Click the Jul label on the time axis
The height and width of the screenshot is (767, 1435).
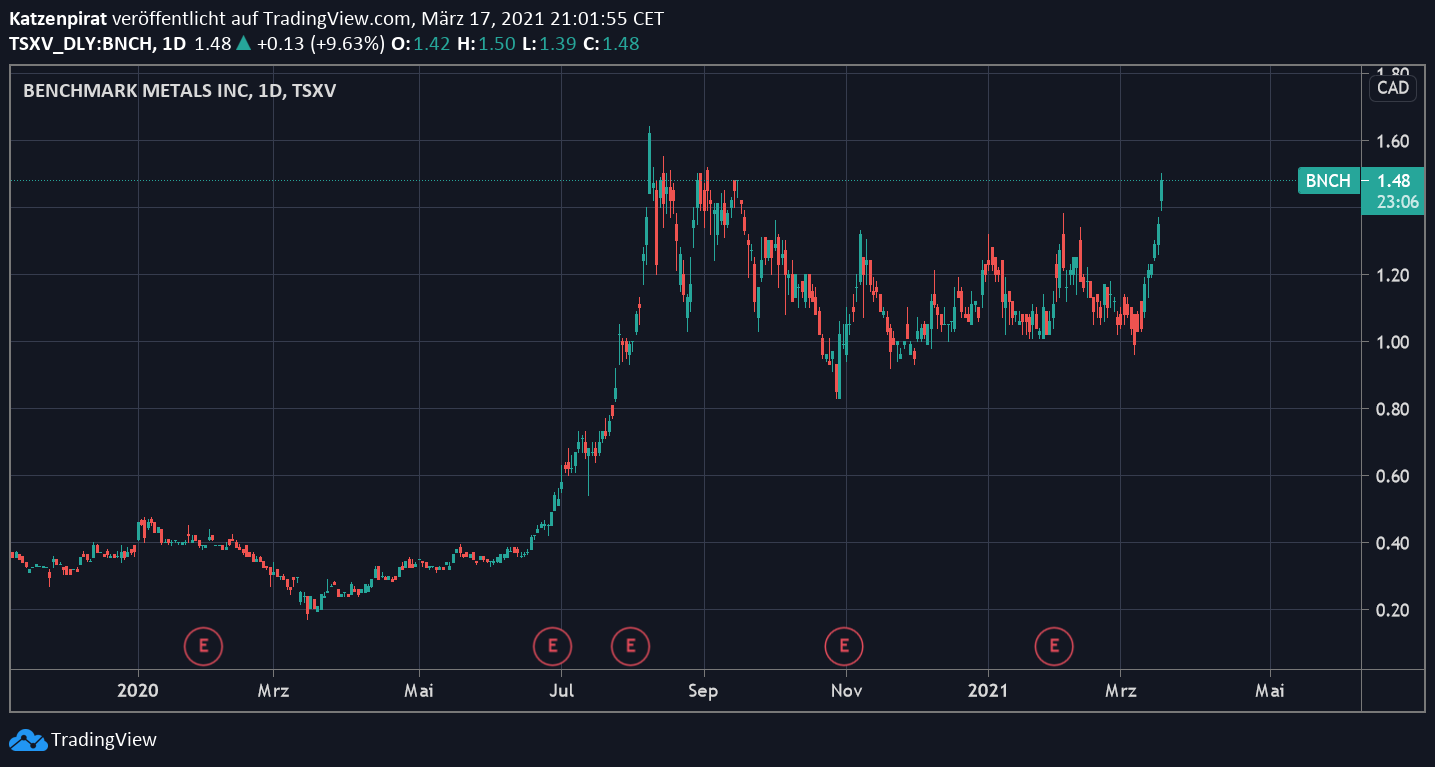(x=562, y=690)
